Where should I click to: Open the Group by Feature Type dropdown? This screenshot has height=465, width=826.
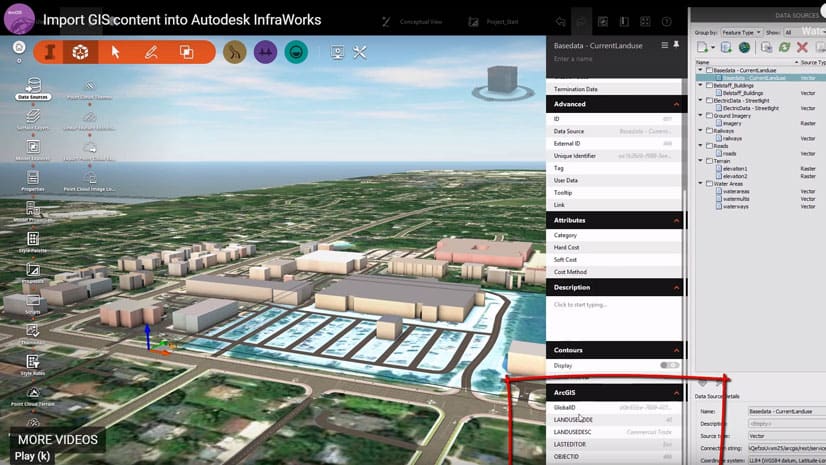(x=741, y=32)
